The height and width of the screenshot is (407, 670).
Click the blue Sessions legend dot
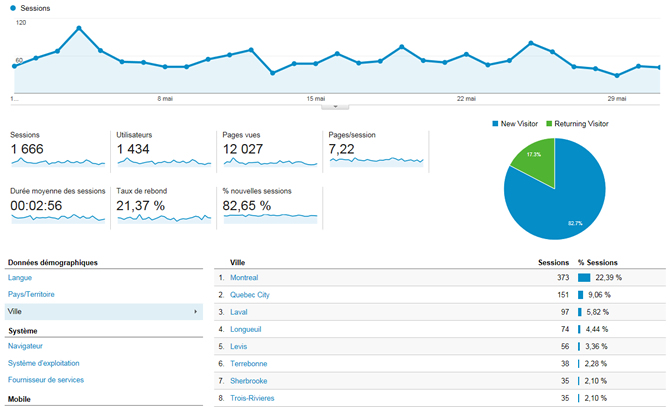(13, 8)
